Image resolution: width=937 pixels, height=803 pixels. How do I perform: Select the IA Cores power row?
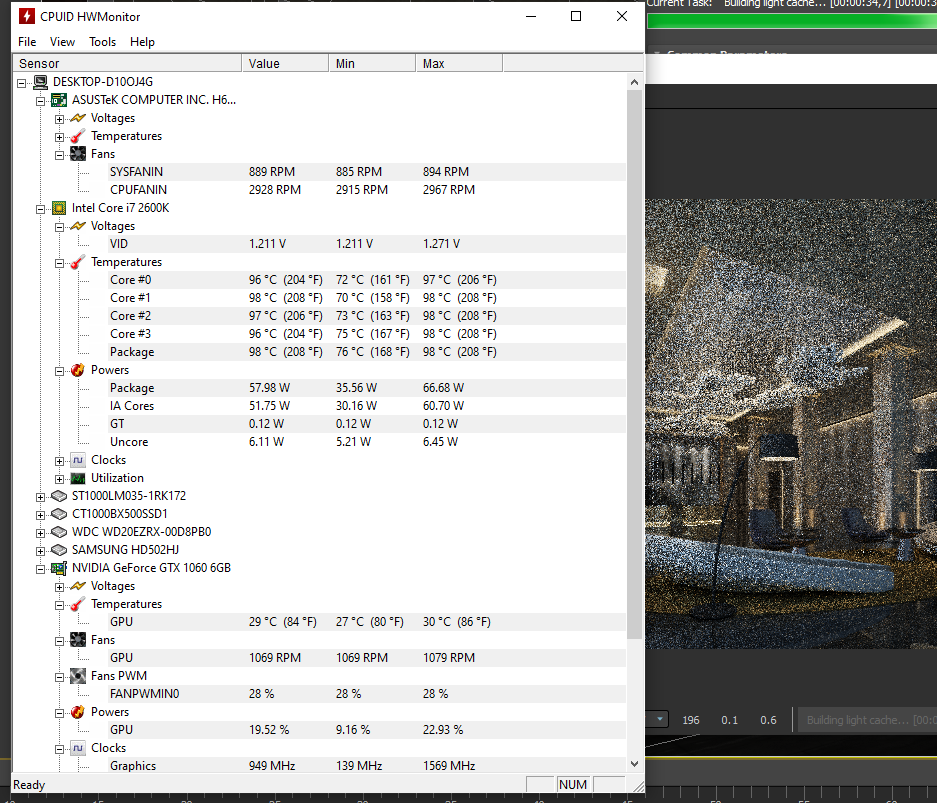coord(368,406)
